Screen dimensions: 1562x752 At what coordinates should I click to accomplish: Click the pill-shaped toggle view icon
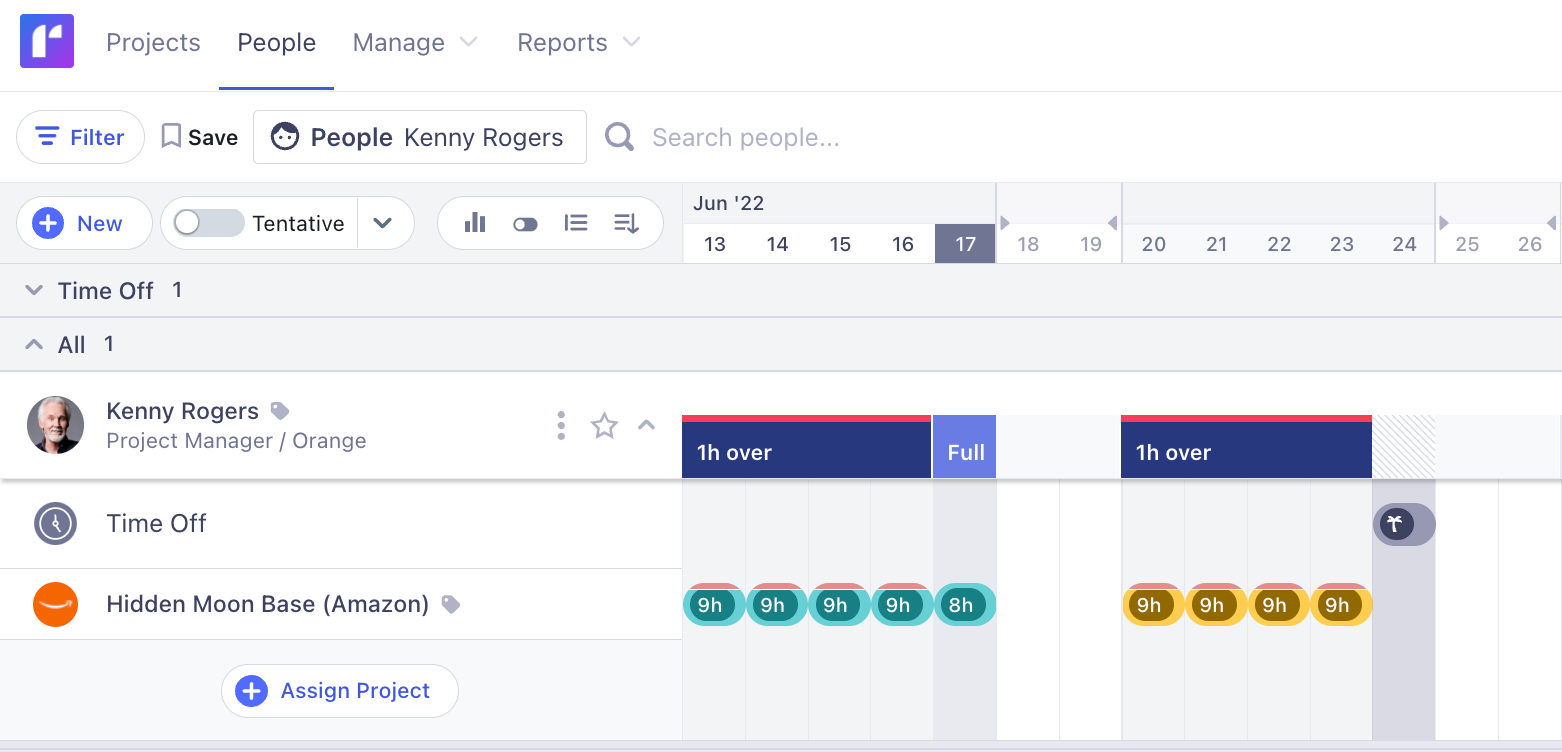point(525,224)
